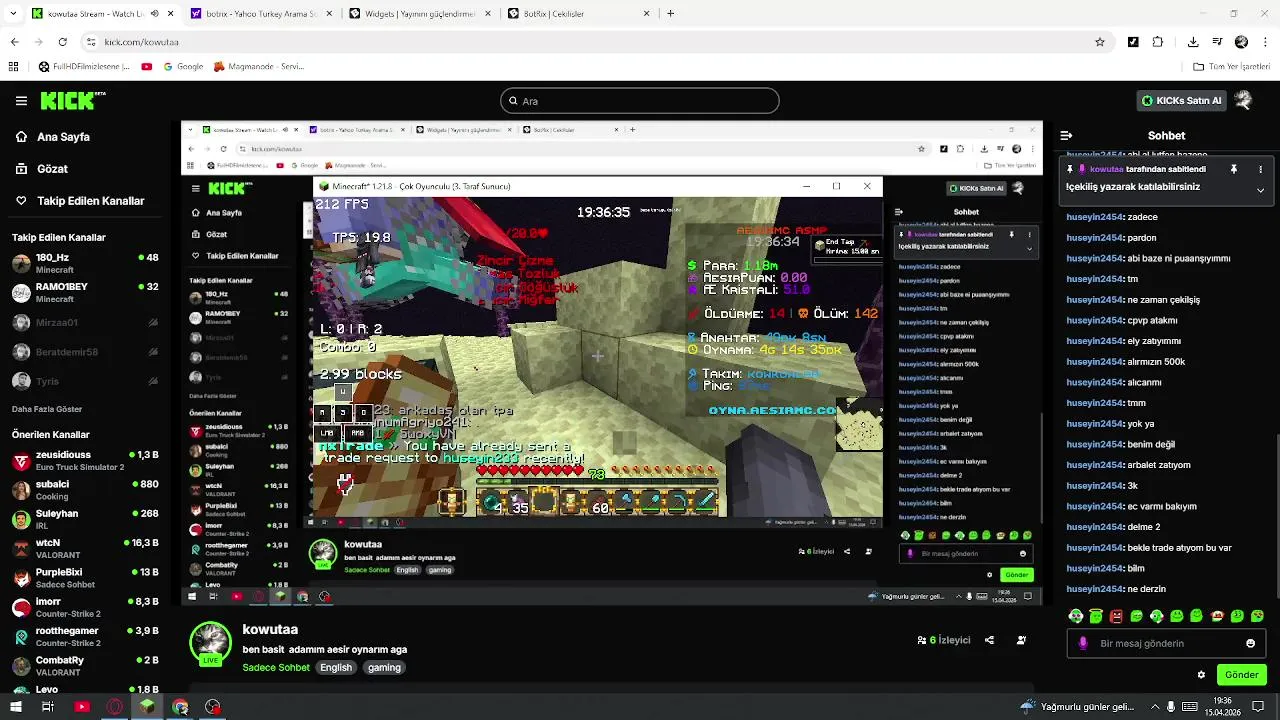Click the KICKs Satın Al button
Viewport: 1280px width, 720px height.
(x=1182, y=101)
